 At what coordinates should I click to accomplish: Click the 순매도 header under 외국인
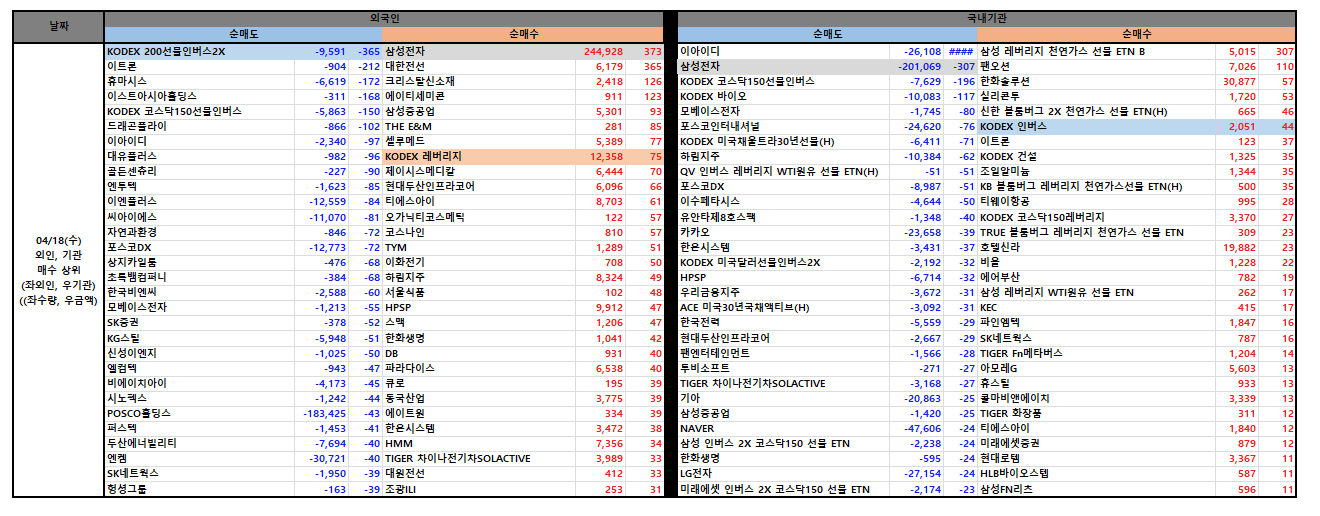[243, 34]
